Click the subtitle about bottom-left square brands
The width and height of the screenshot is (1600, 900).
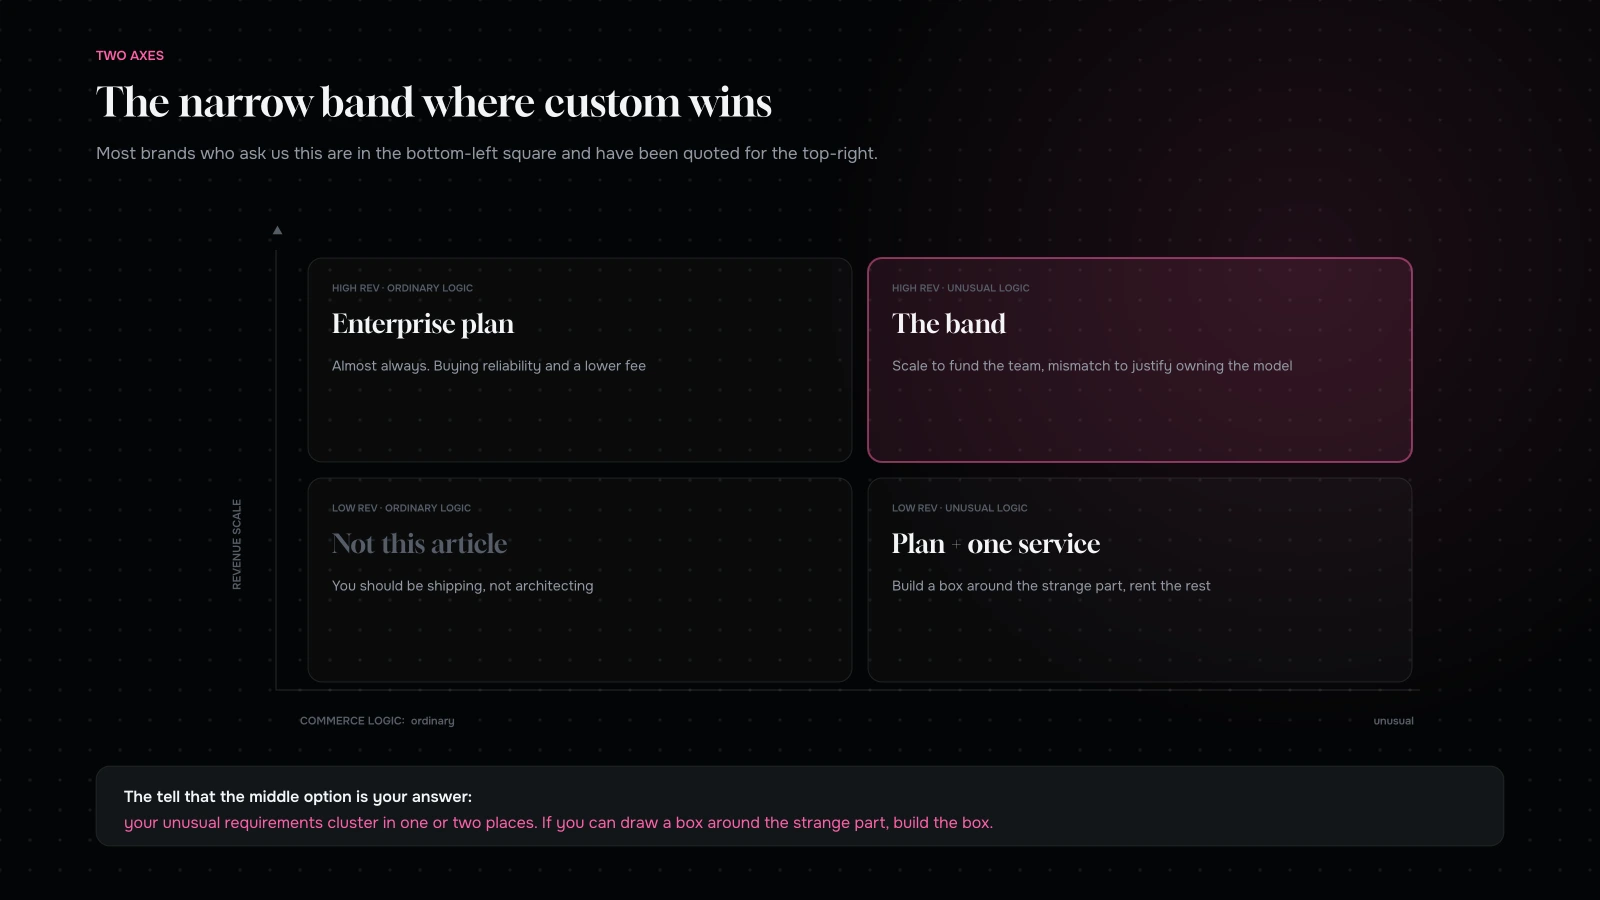(487, 153)
